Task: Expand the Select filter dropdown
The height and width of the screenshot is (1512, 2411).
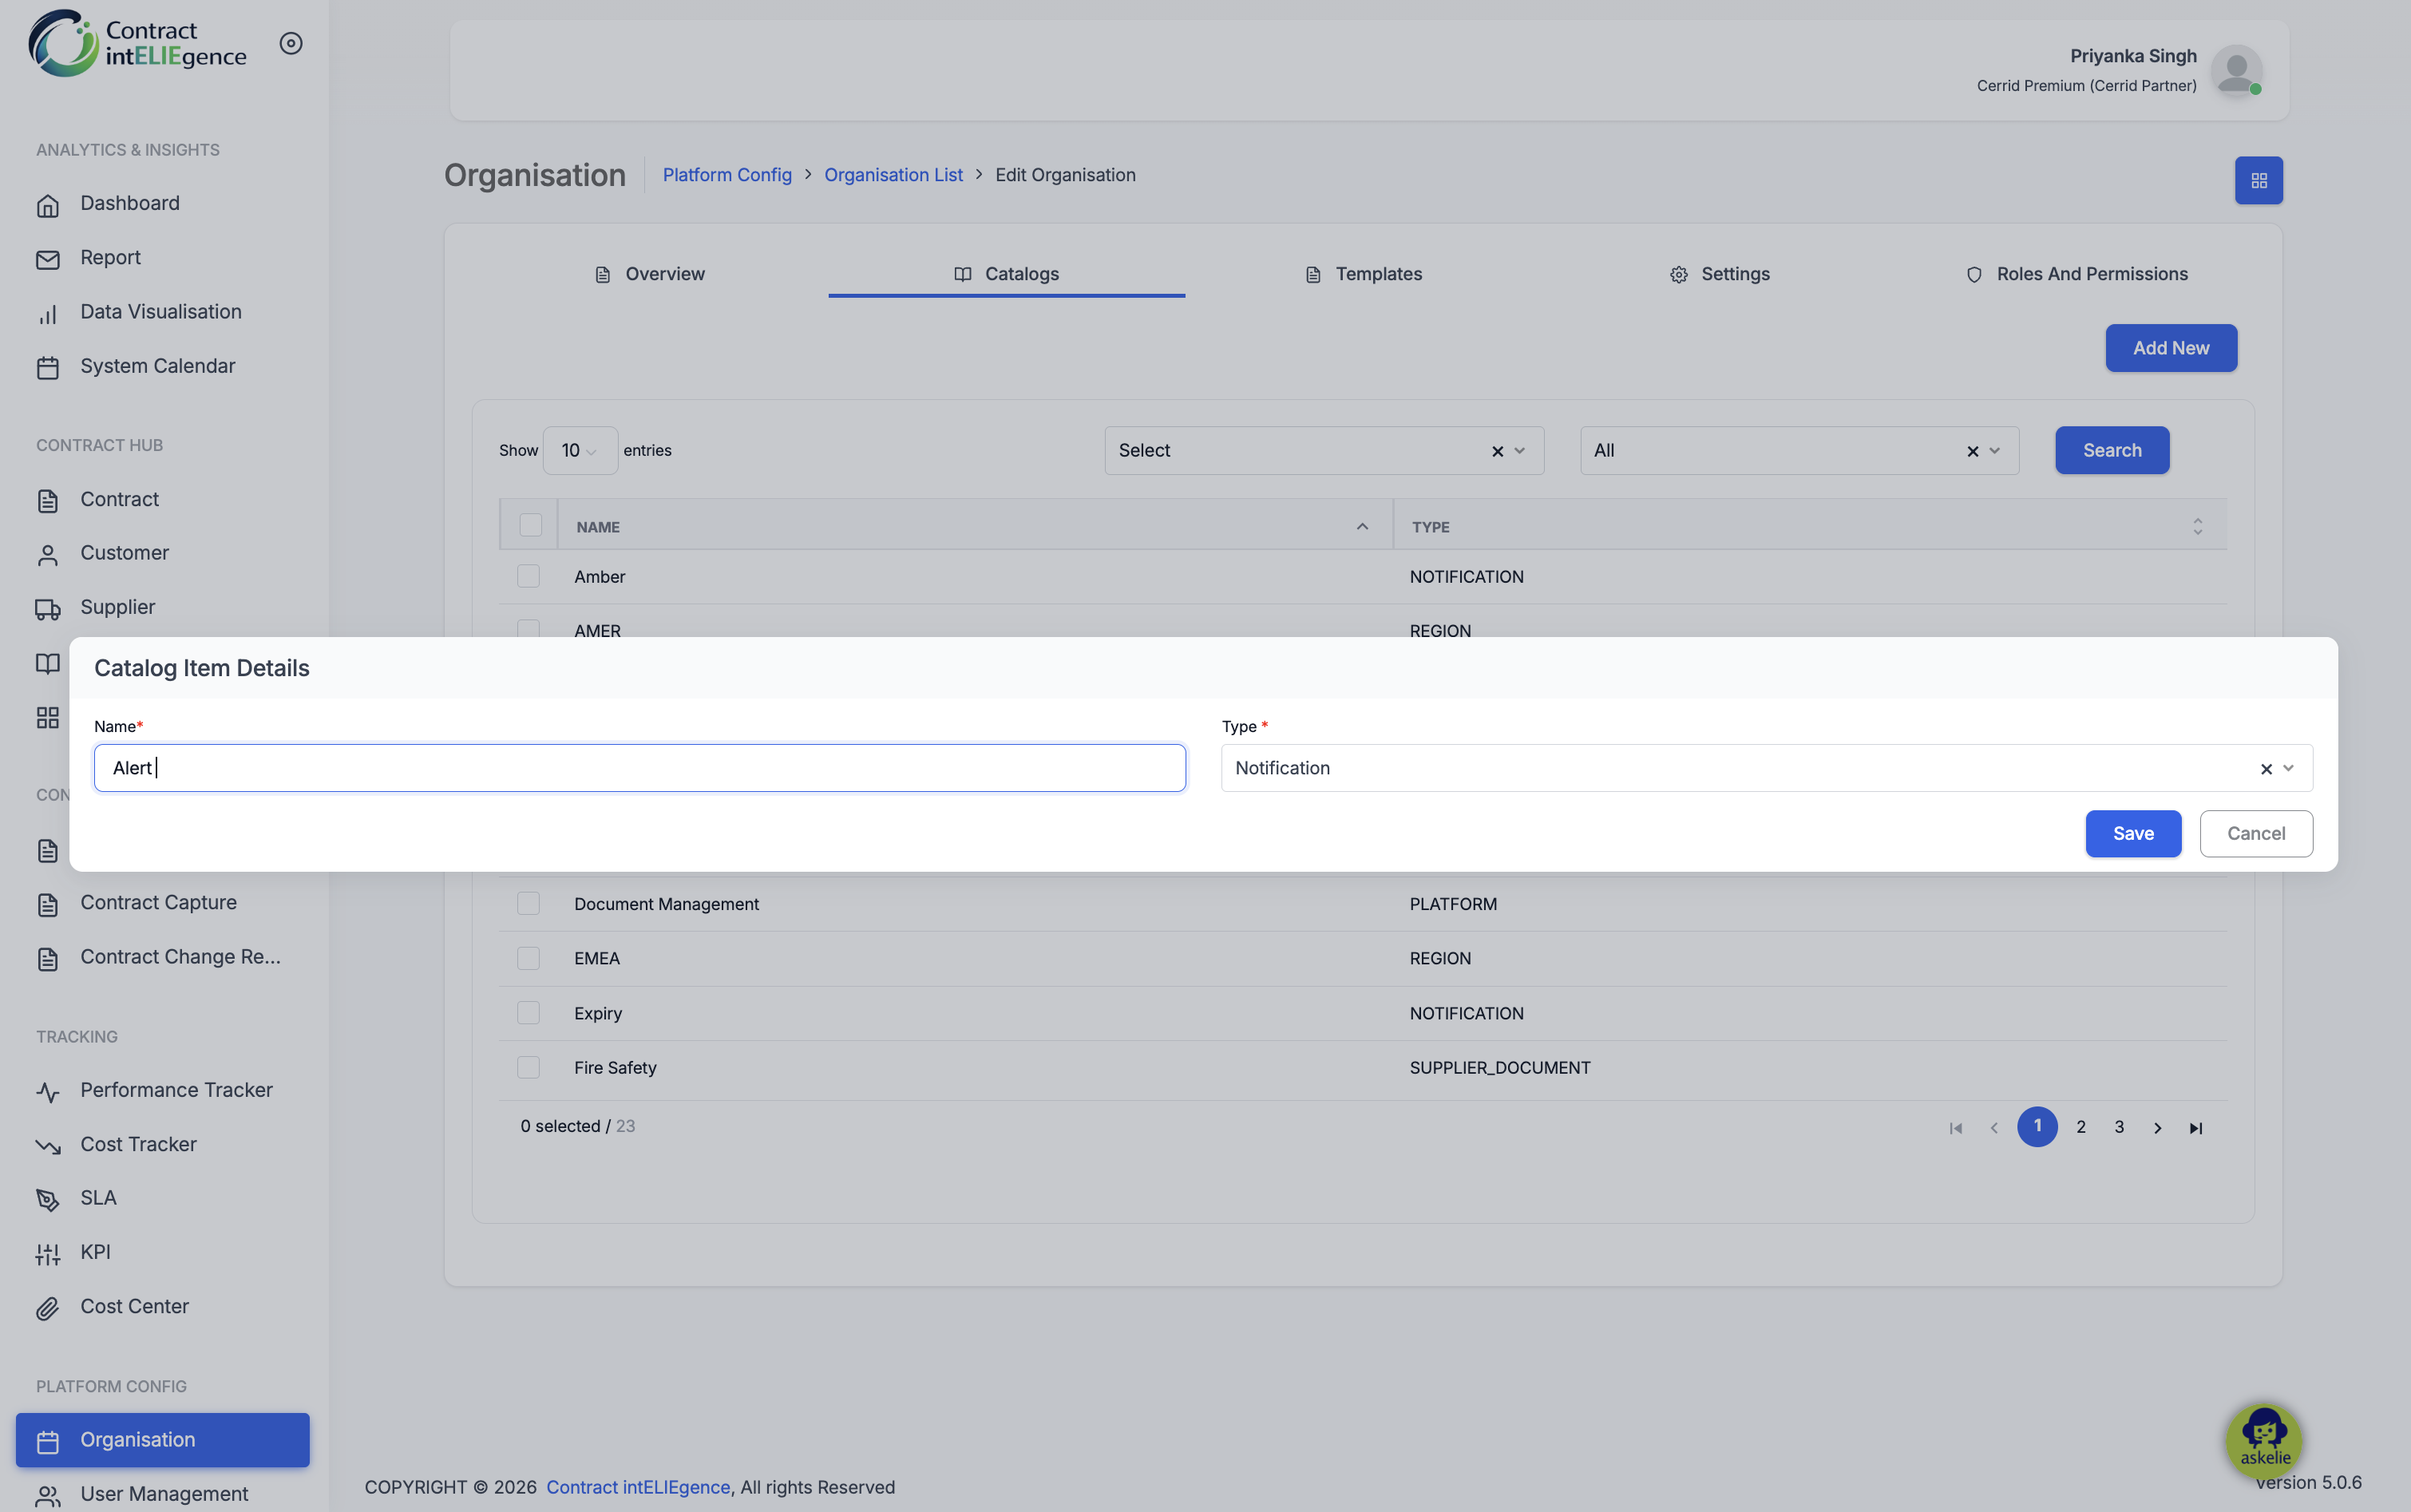Action: click(x=1519, y=450)
